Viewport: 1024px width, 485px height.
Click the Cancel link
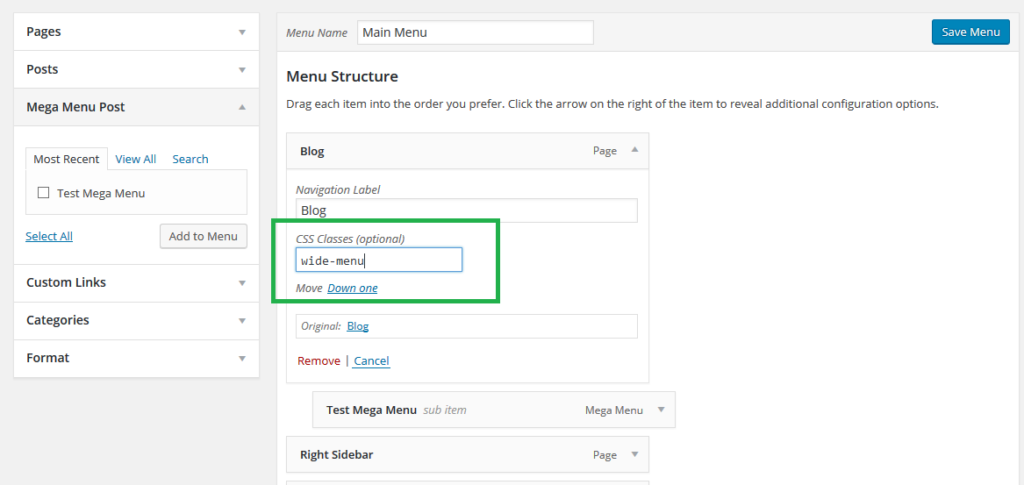[x=371, y=360]
